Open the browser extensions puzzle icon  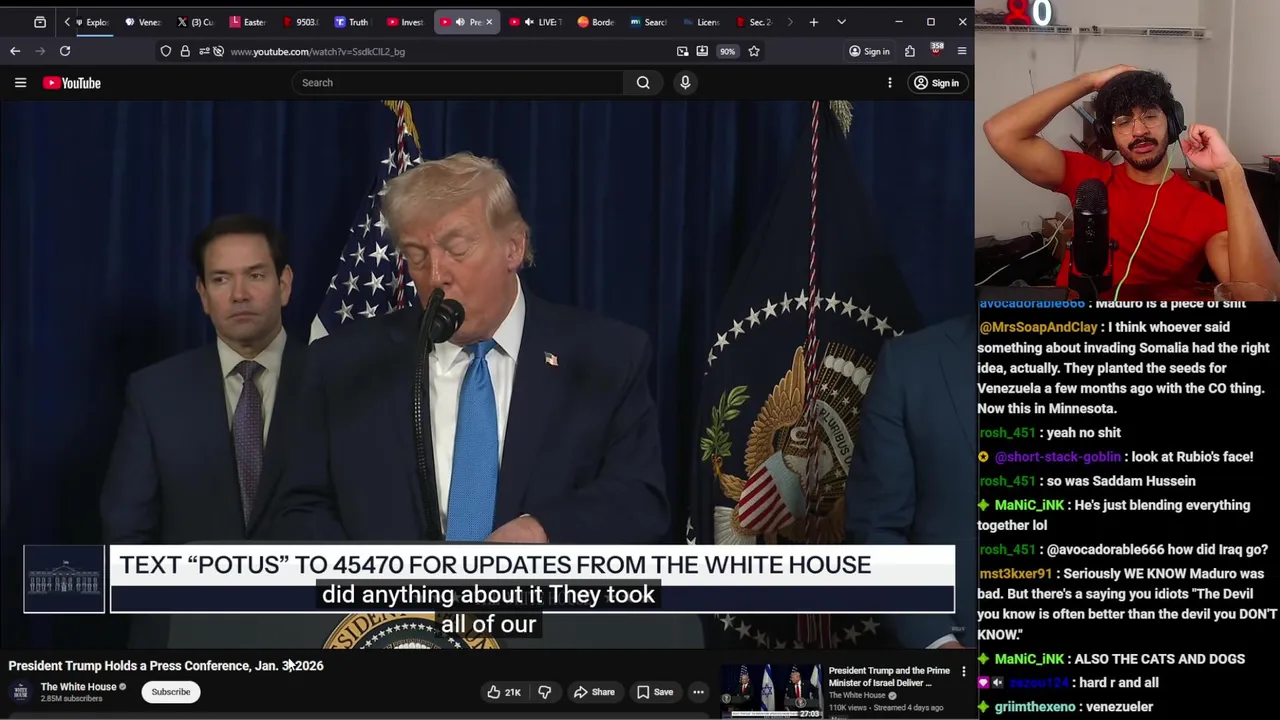pyautogui.click(x=910, y=51)
